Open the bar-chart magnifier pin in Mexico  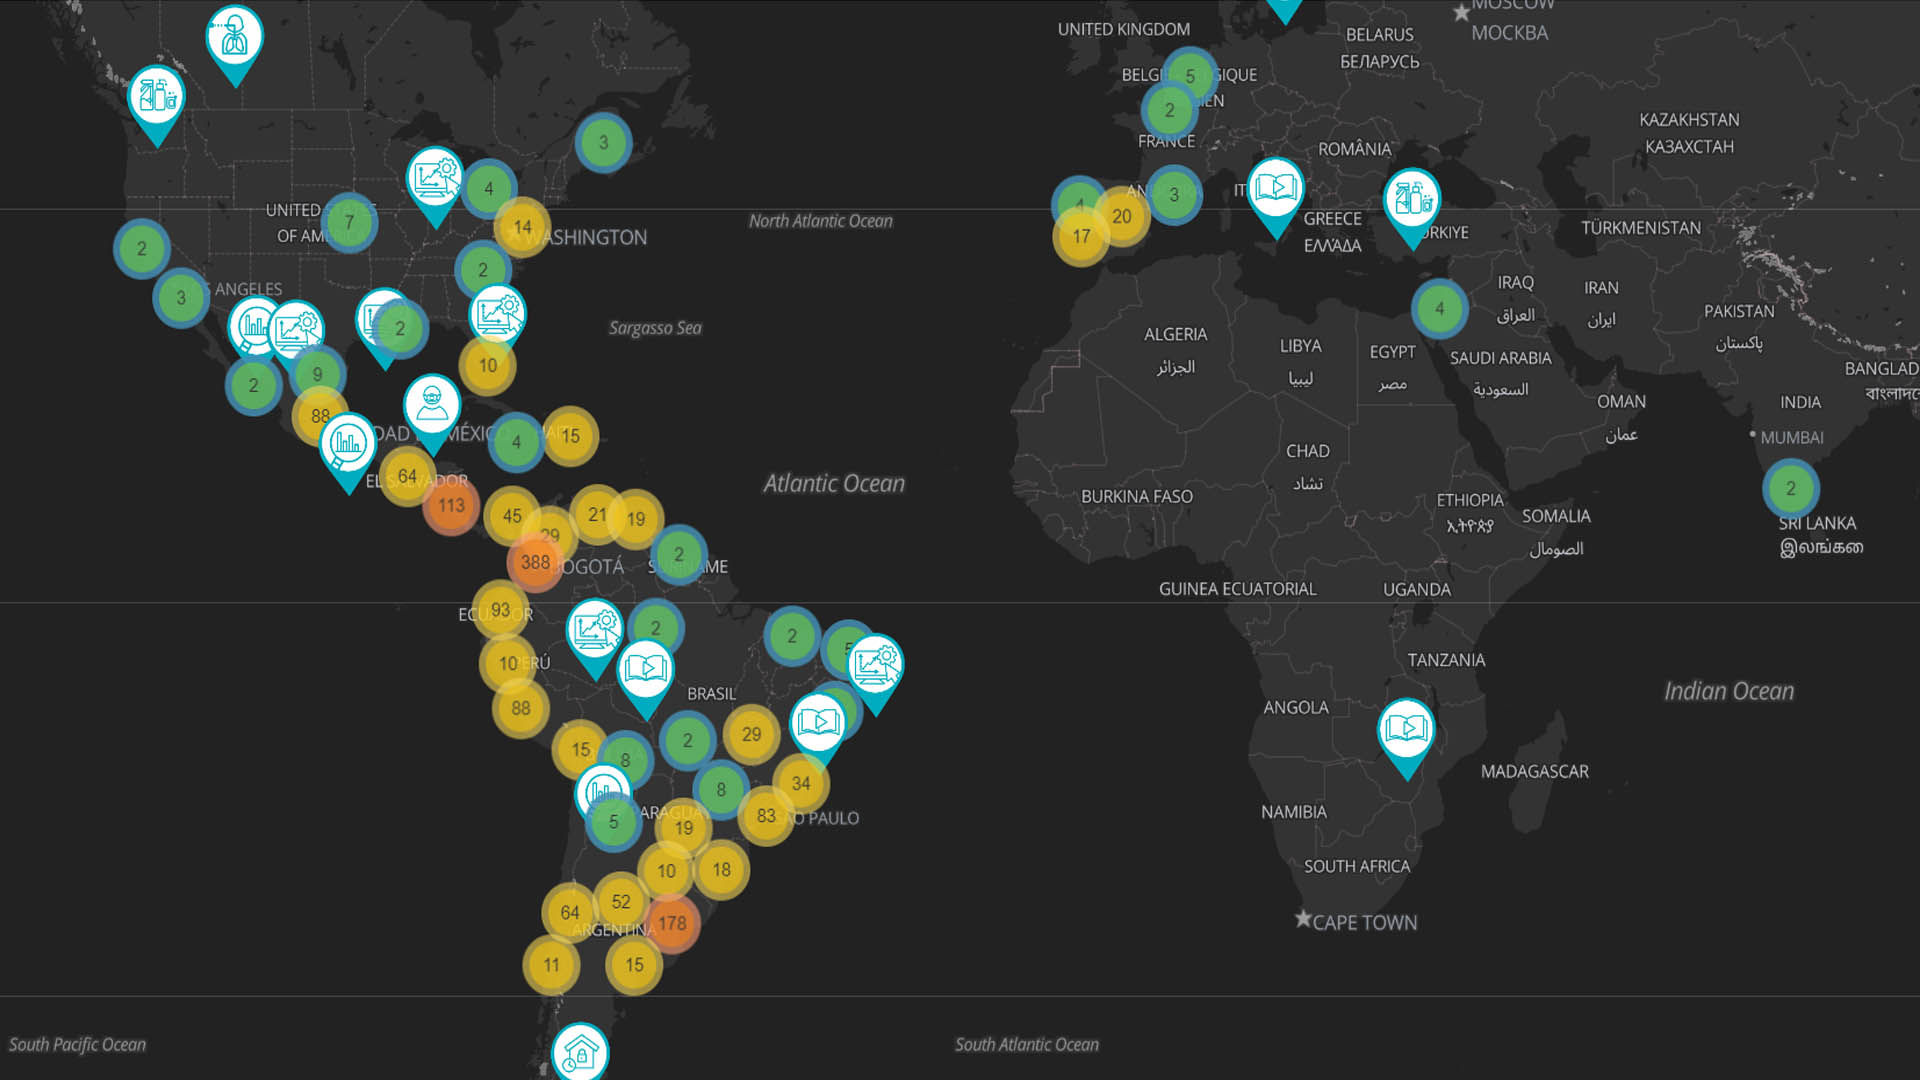(347, 442)
